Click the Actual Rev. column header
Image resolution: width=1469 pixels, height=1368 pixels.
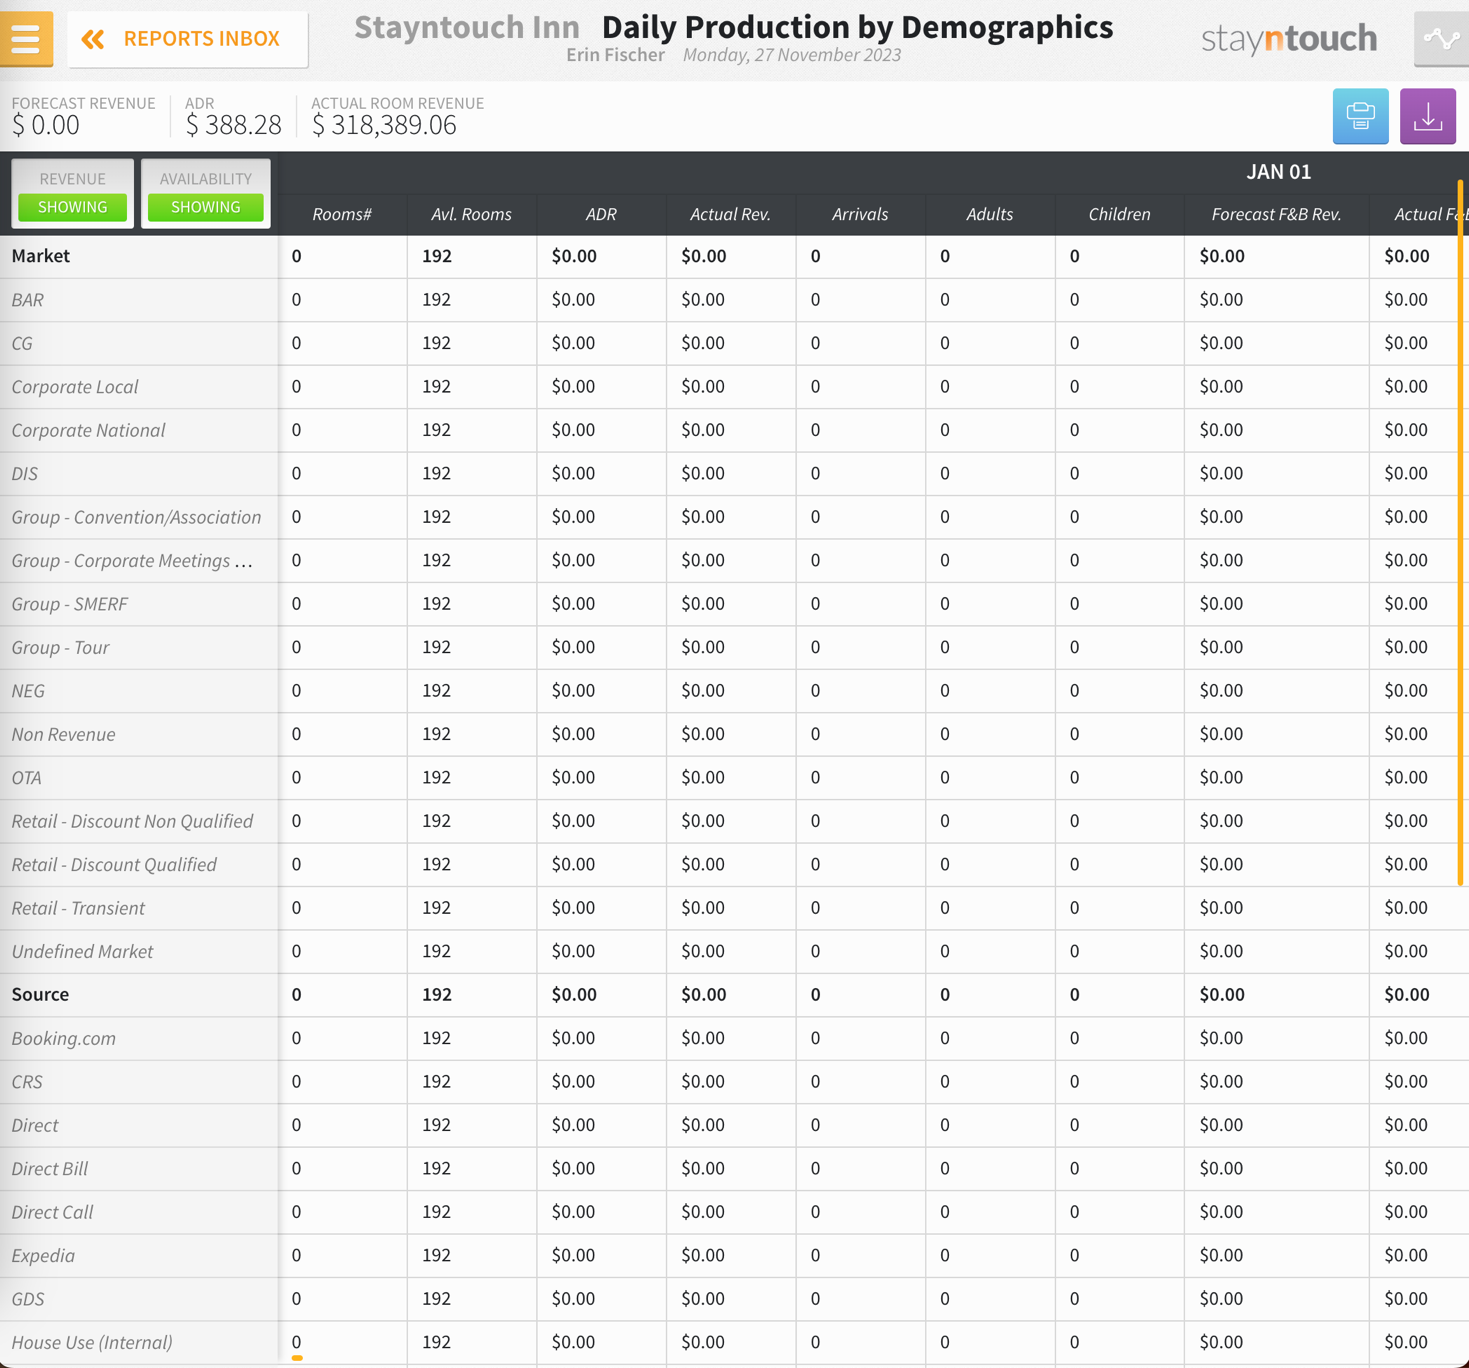coord(731,214)
